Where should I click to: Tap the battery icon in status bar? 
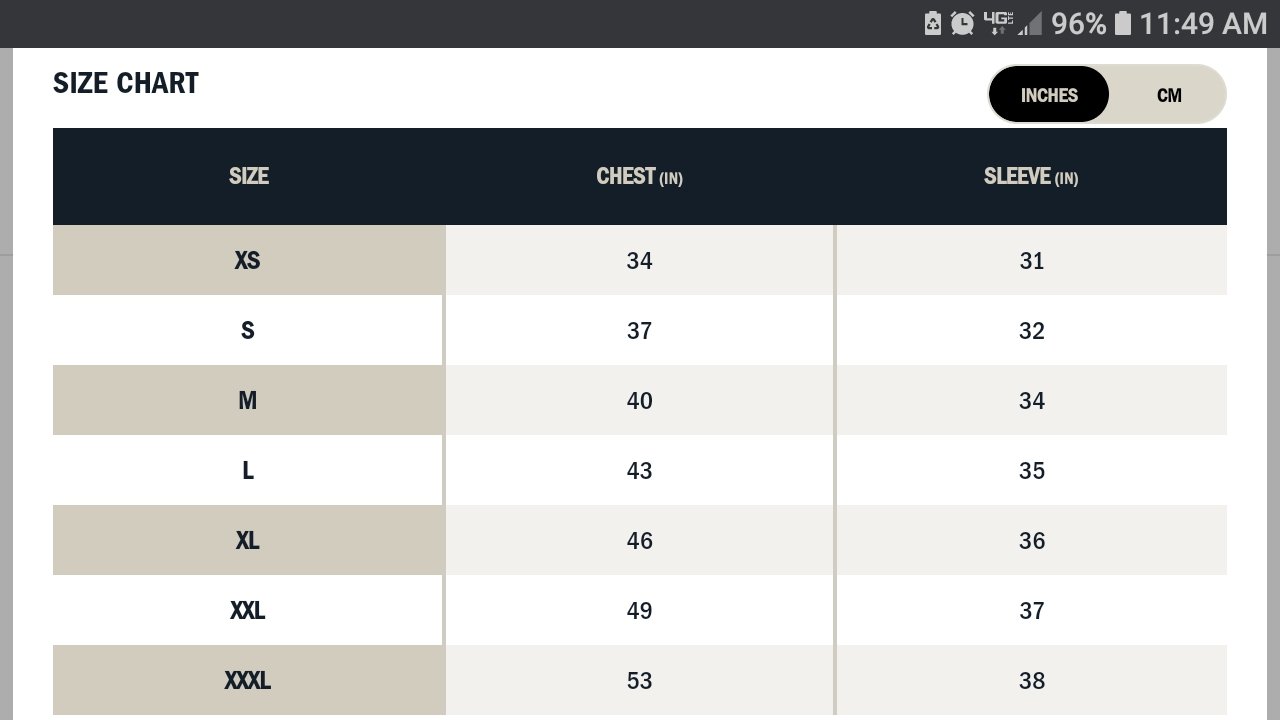[x=1122, y=23]
